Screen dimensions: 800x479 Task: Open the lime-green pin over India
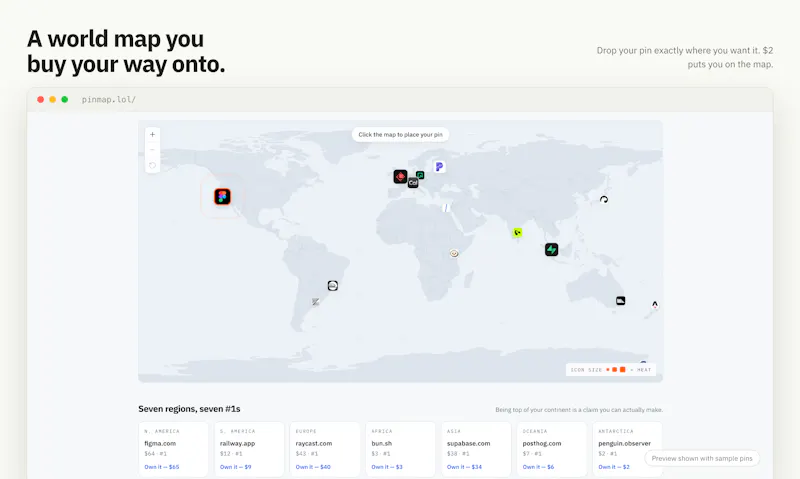(x=517, y=233)
